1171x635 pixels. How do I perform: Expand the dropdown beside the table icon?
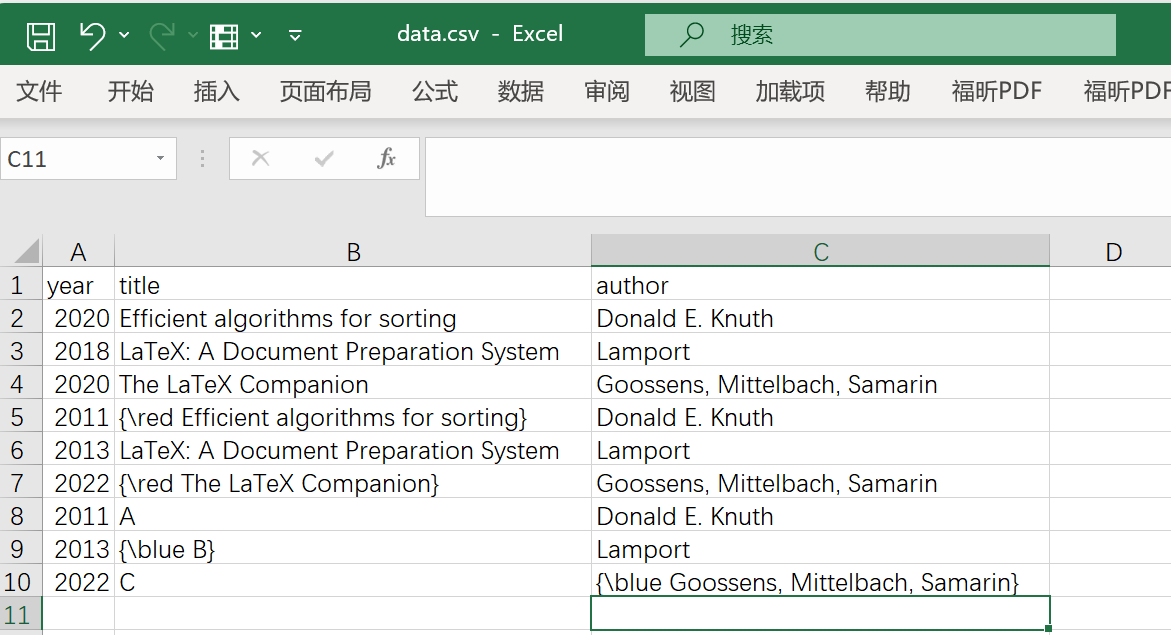coord(256,35)
